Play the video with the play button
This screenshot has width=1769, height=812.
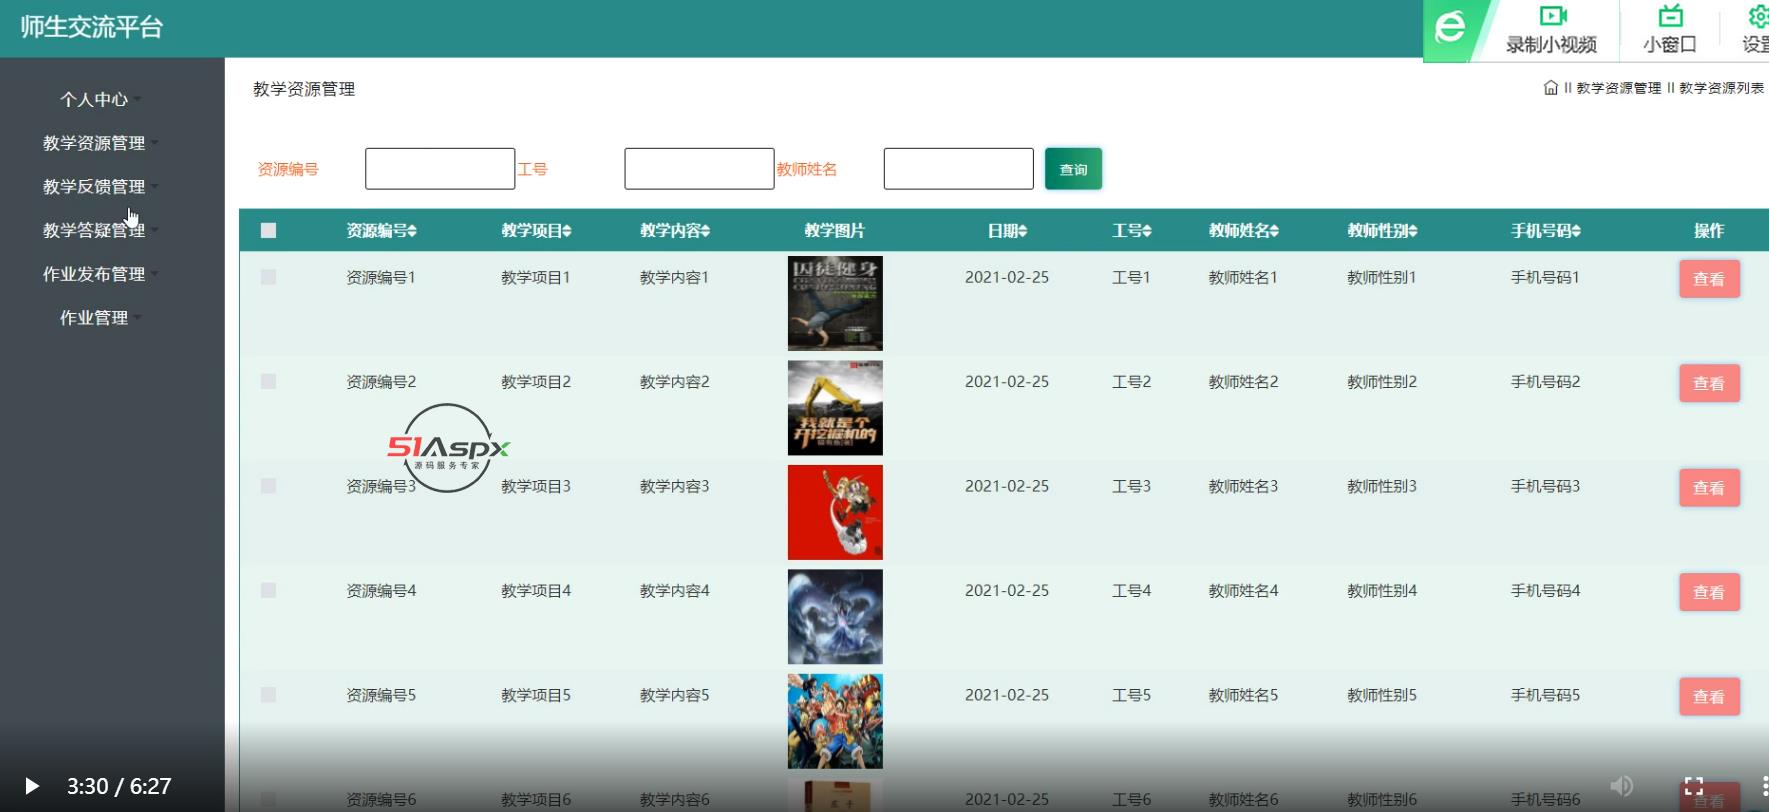(32, 786)
